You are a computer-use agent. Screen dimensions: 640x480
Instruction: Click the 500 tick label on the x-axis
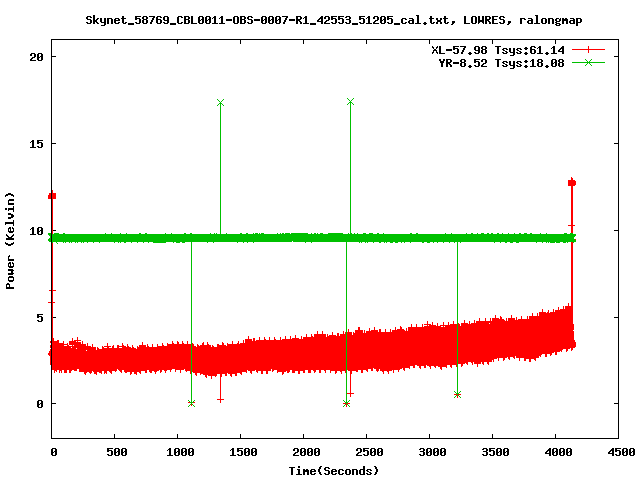(115, 452)
